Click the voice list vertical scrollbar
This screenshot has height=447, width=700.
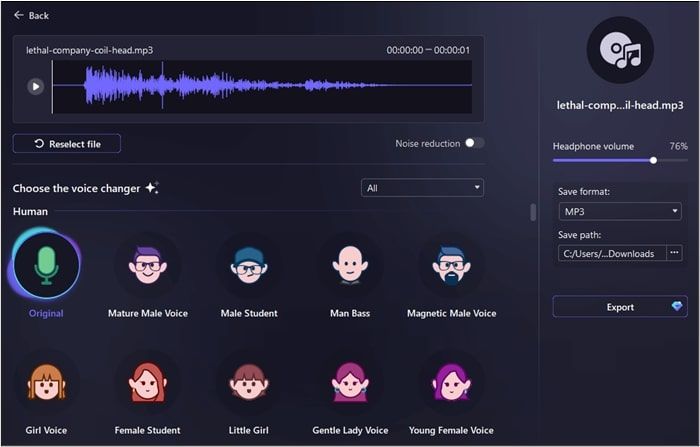coord(533,212)
